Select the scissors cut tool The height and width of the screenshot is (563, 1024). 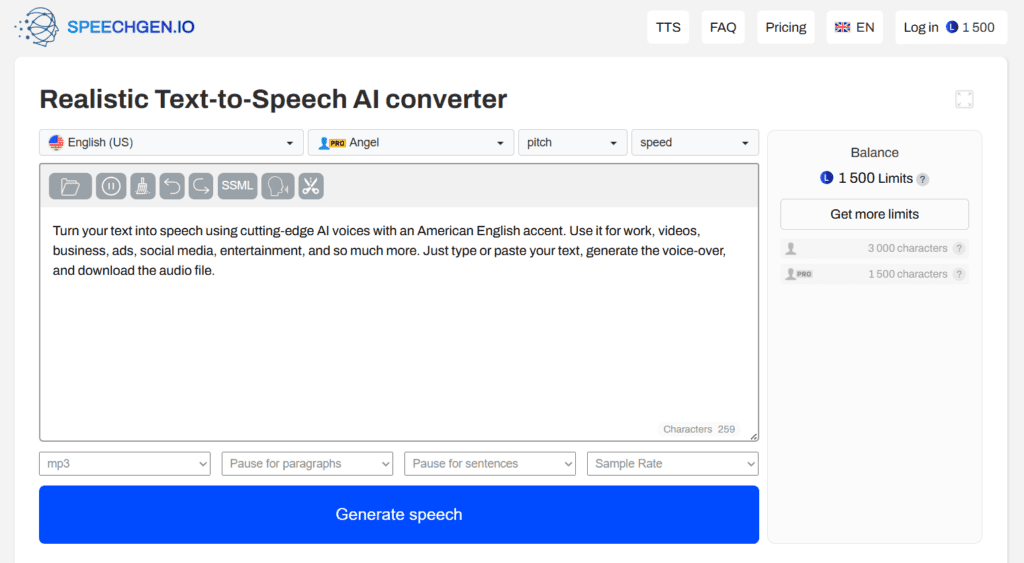click(311, 186)
